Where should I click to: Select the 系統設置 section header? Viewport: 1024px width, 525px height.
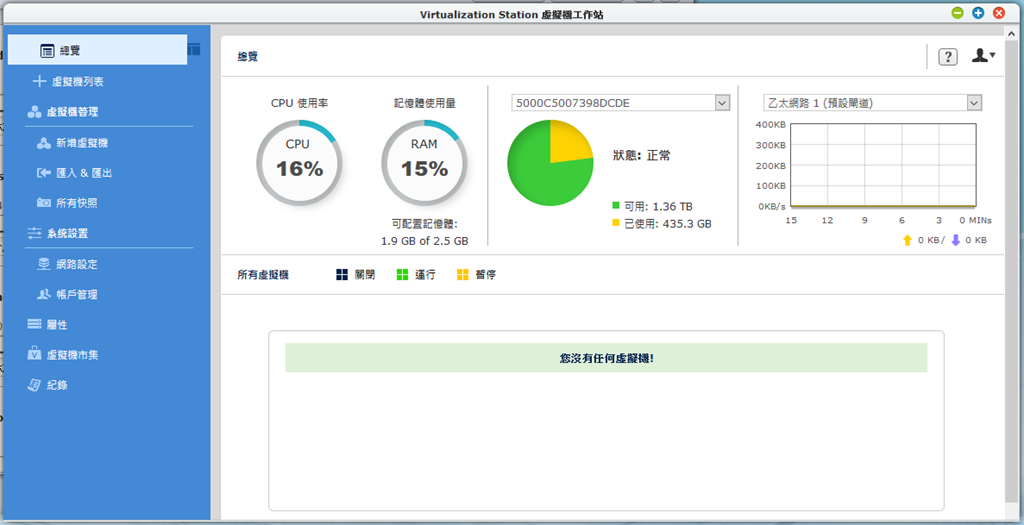67,233
